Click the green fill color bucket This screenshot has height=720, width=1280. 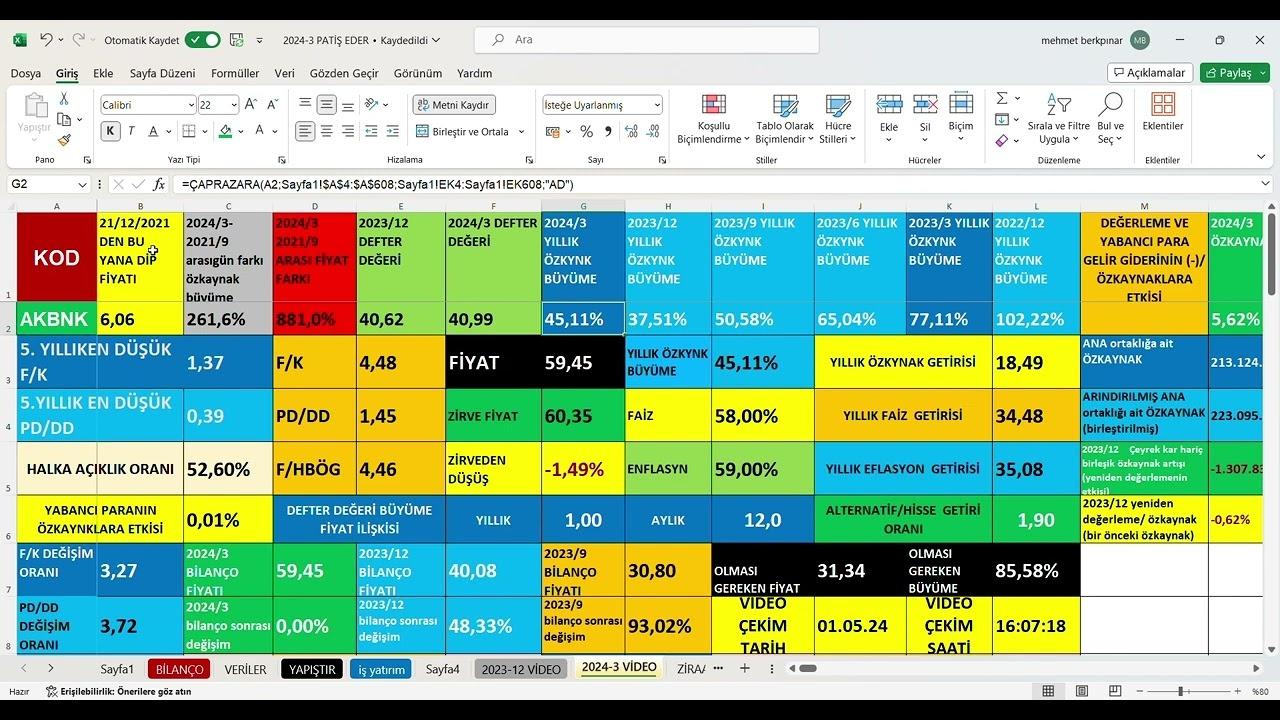pos(225,131)
